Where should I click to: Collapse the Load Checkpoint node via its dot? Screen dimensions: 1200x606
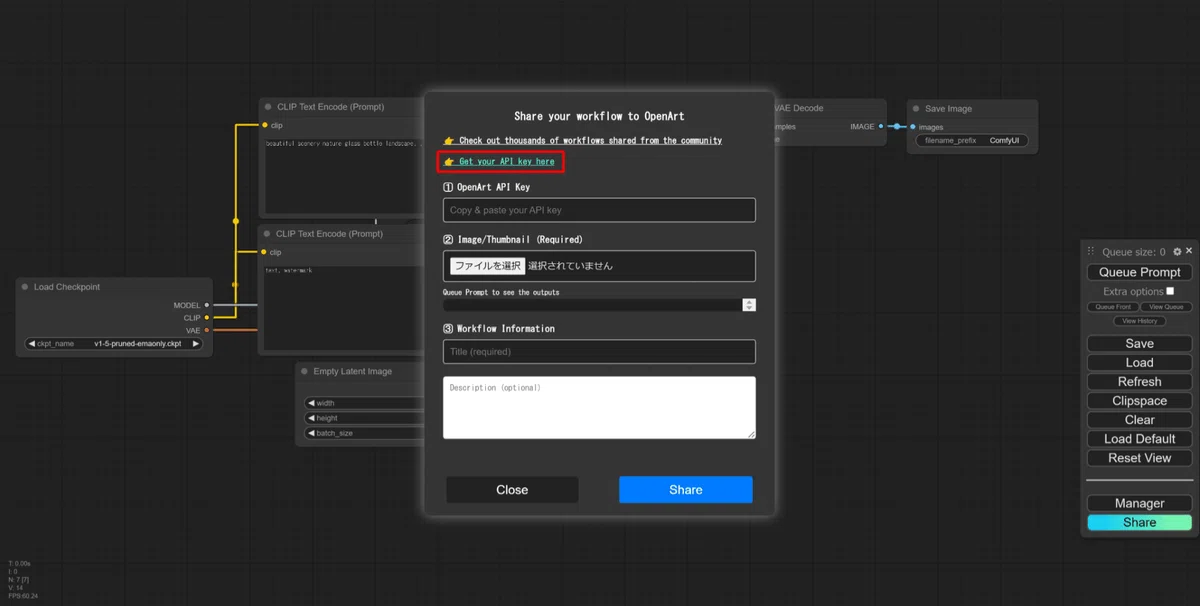[24, 287]
